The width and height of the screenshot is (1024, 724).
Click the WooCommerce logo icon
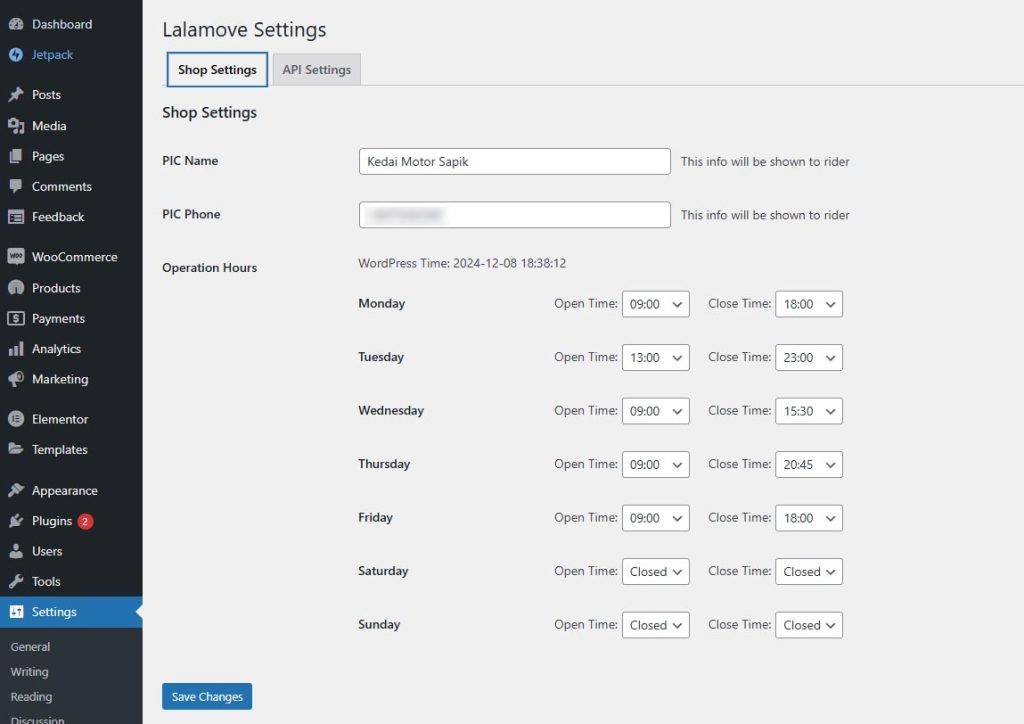[16, 257]
